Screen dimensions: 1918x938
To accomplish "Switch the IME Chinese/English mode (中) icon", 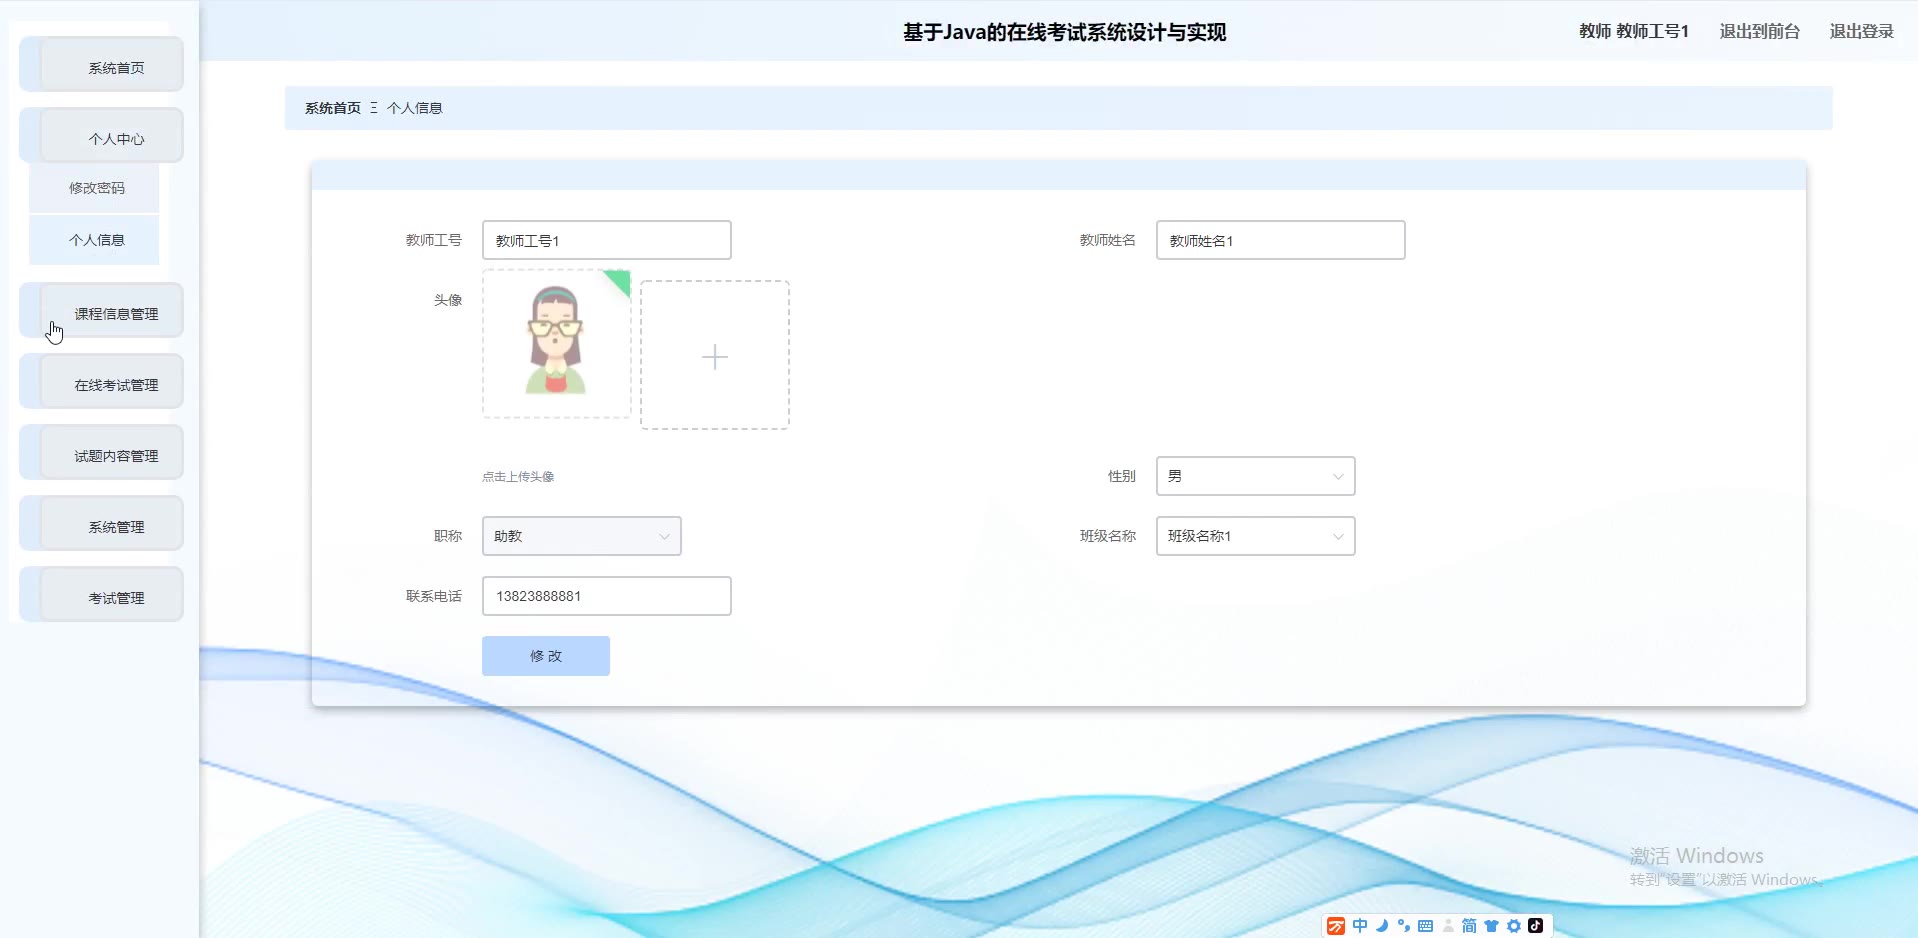I will [x=1360, y=926].
